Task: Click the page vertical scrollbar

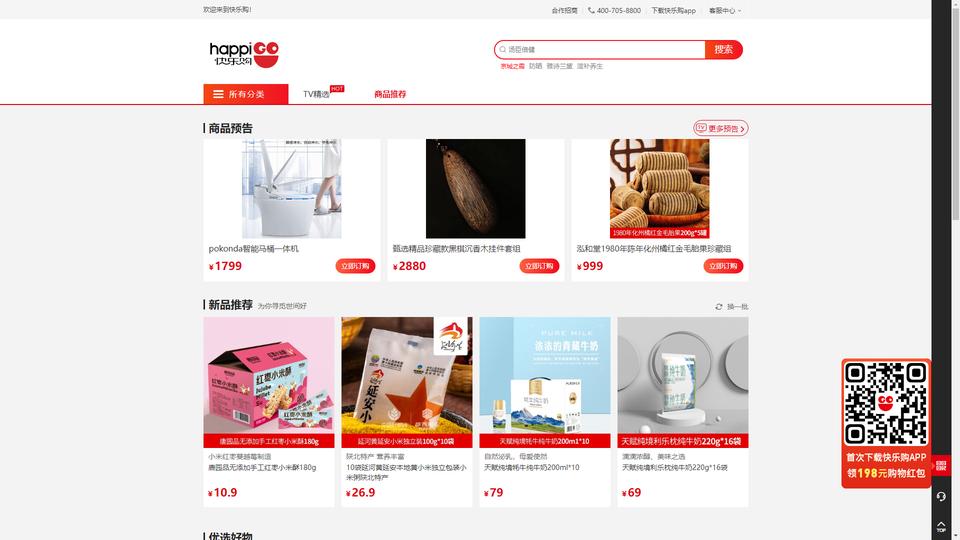Action: coord(956,110)
